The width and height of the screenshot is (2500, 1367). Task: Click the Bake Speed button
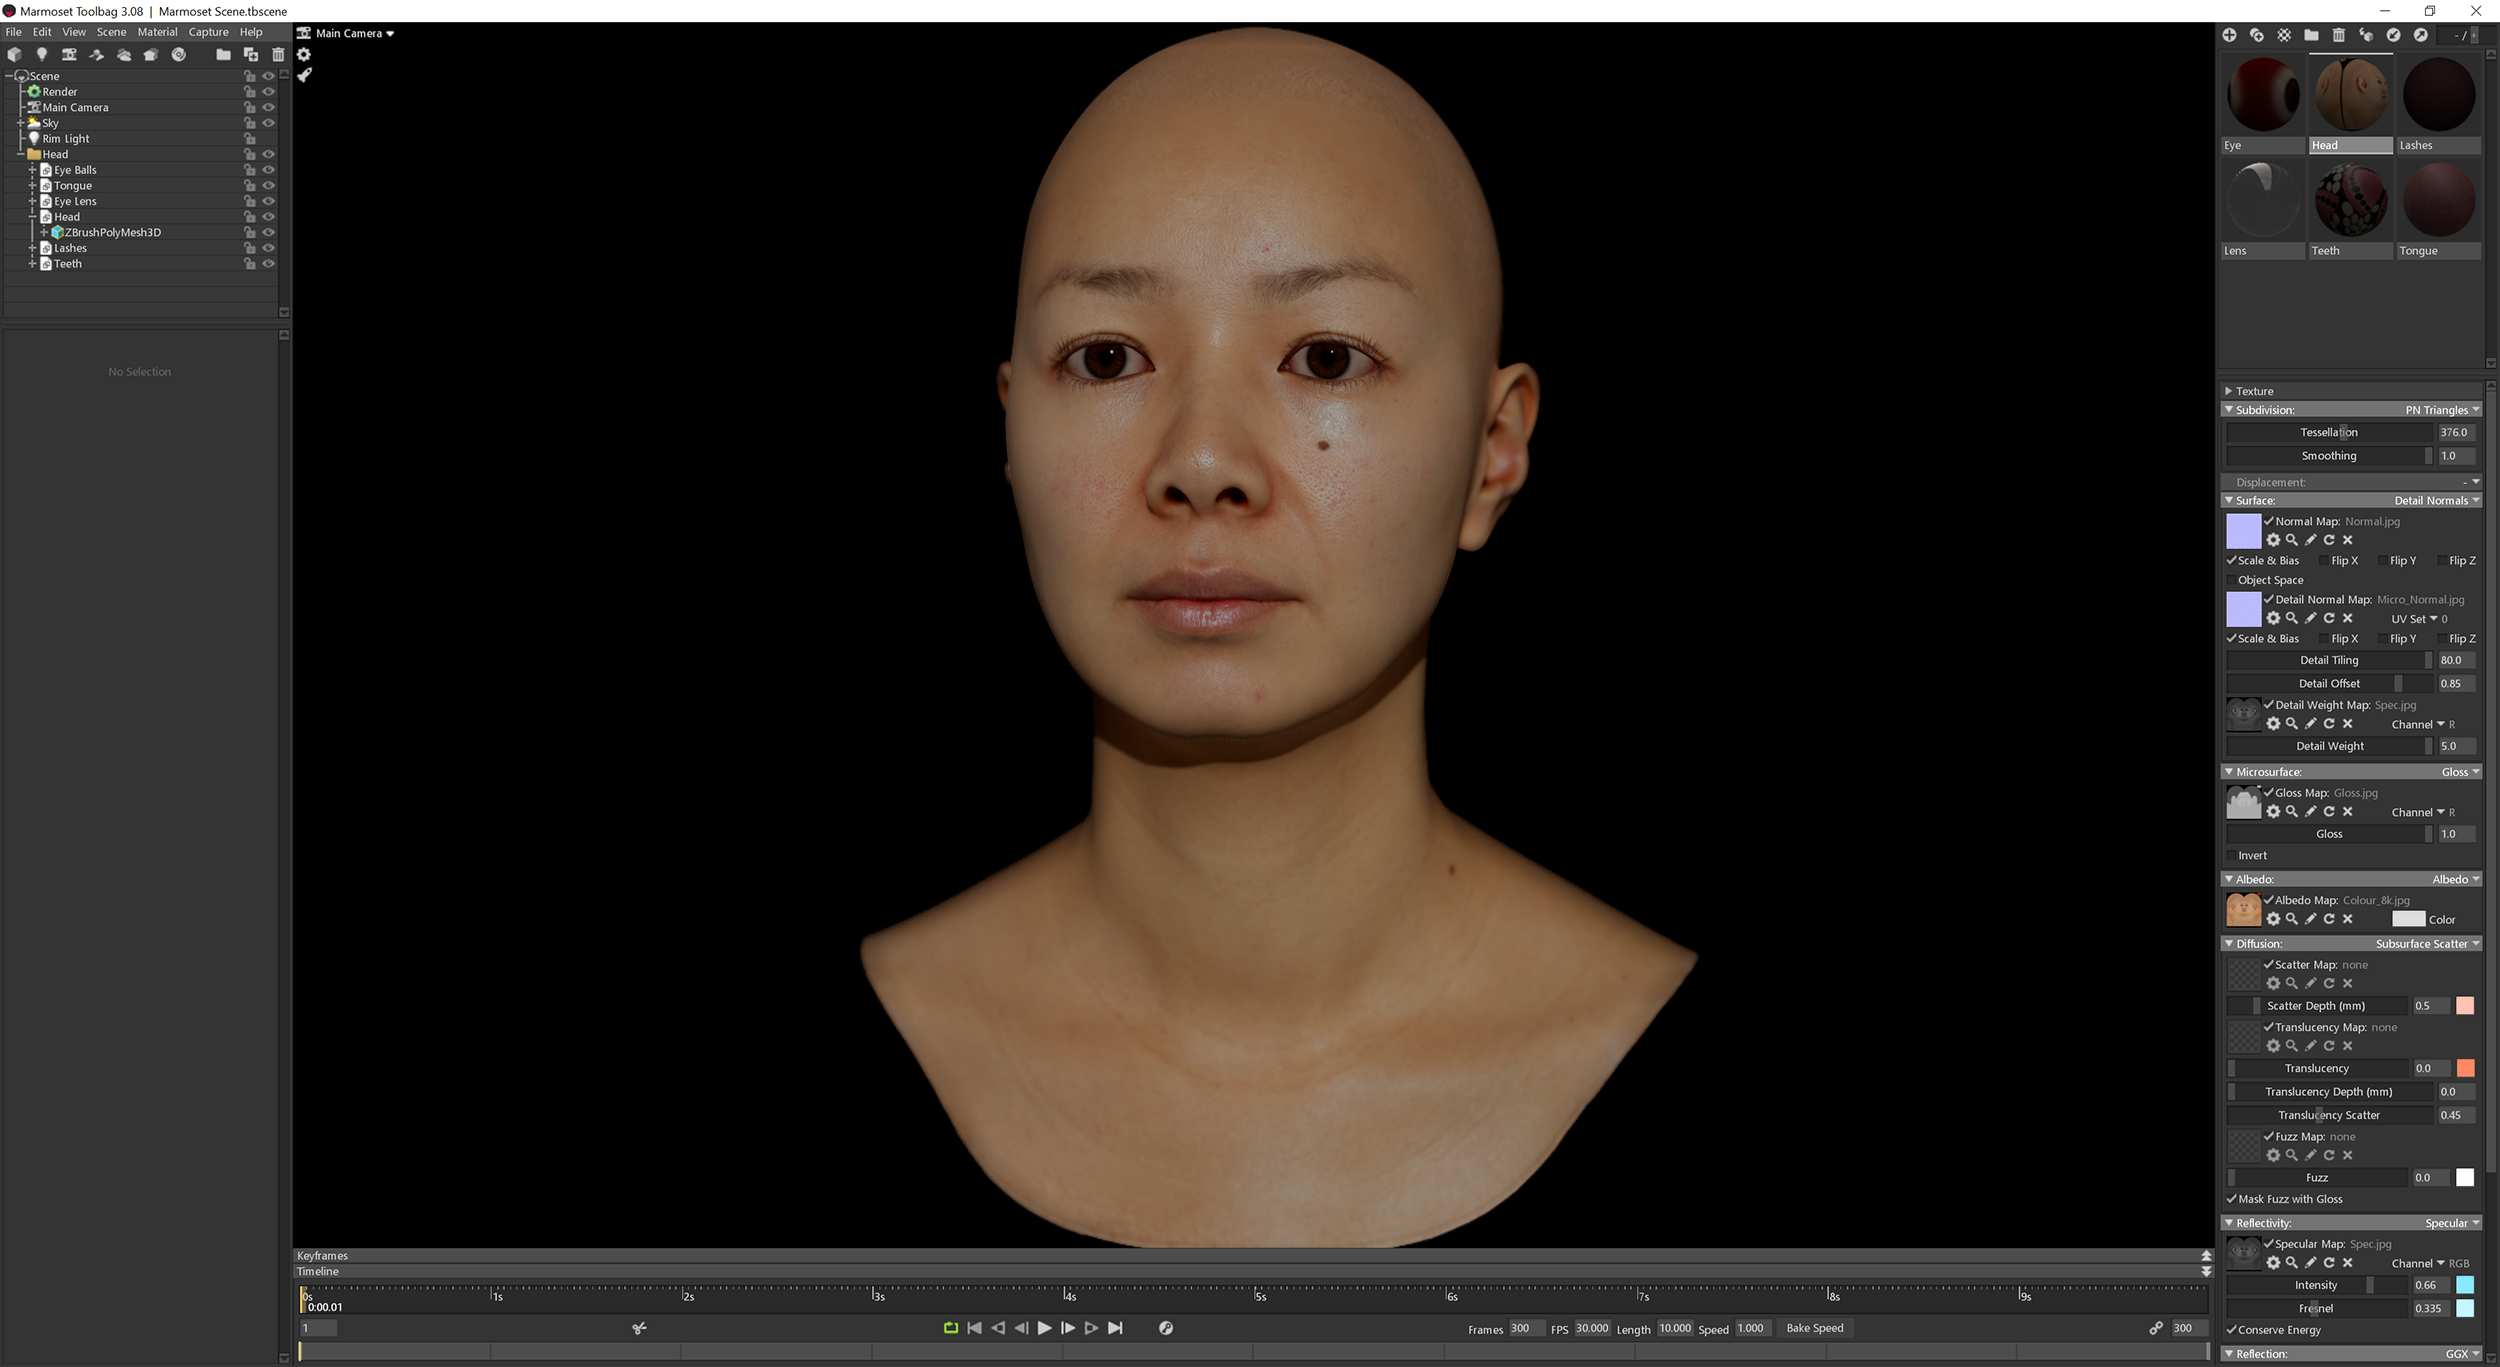point(1816,1328)
